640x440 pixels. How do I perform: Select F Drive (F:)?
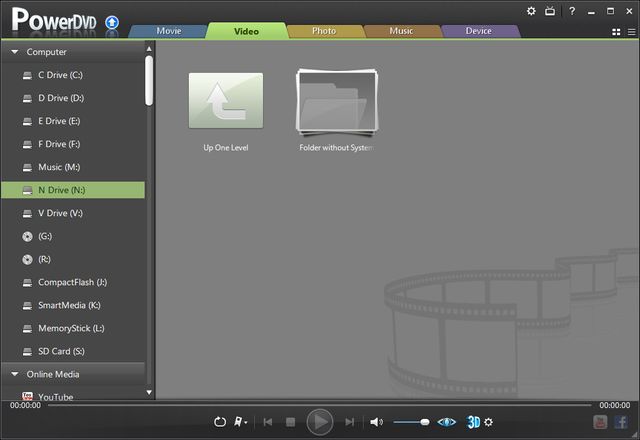pyautogui.click(x=73, y=144)
